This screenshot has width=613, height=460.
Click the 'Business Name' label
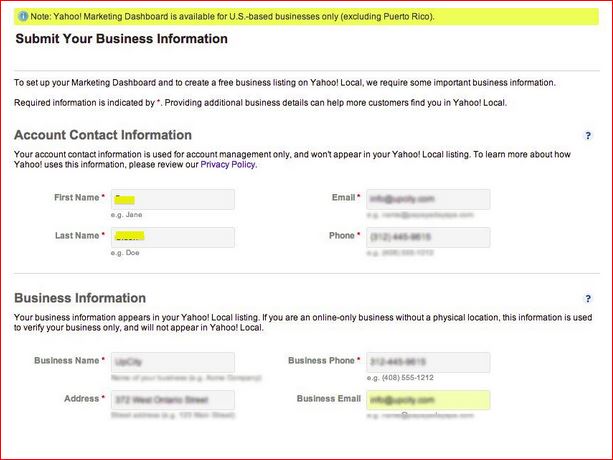point(67,360)
